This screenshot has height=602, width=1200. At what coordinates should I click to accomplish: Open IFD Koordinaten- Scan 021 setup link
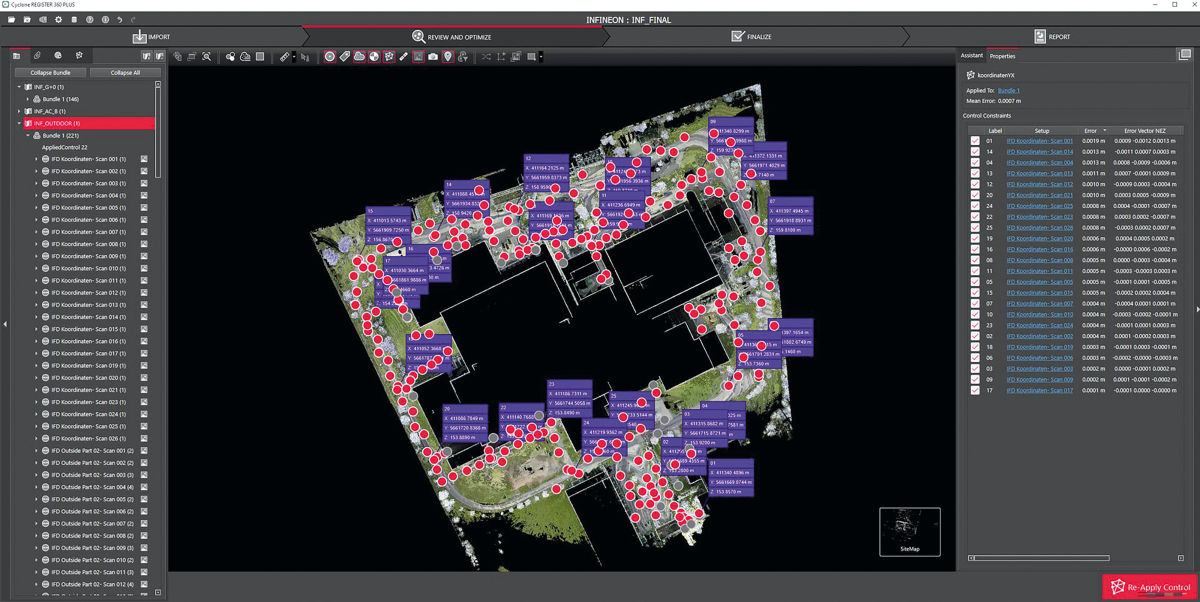pyautogui.click(x=1040, y=195)
